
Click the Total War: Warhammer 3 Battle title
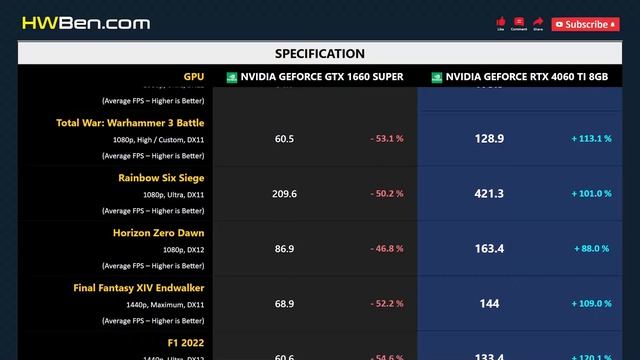[130, 123]
